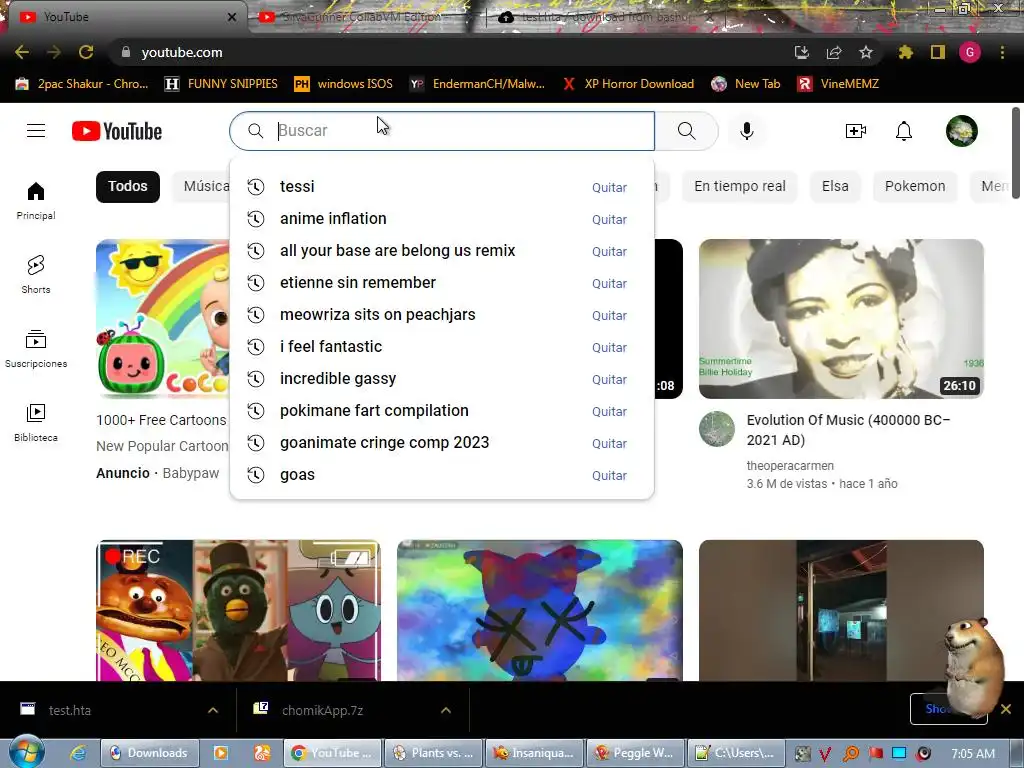The image size is (1024, 768).
Task: Open theoperacarmen channel link
Action: point(790,466)
